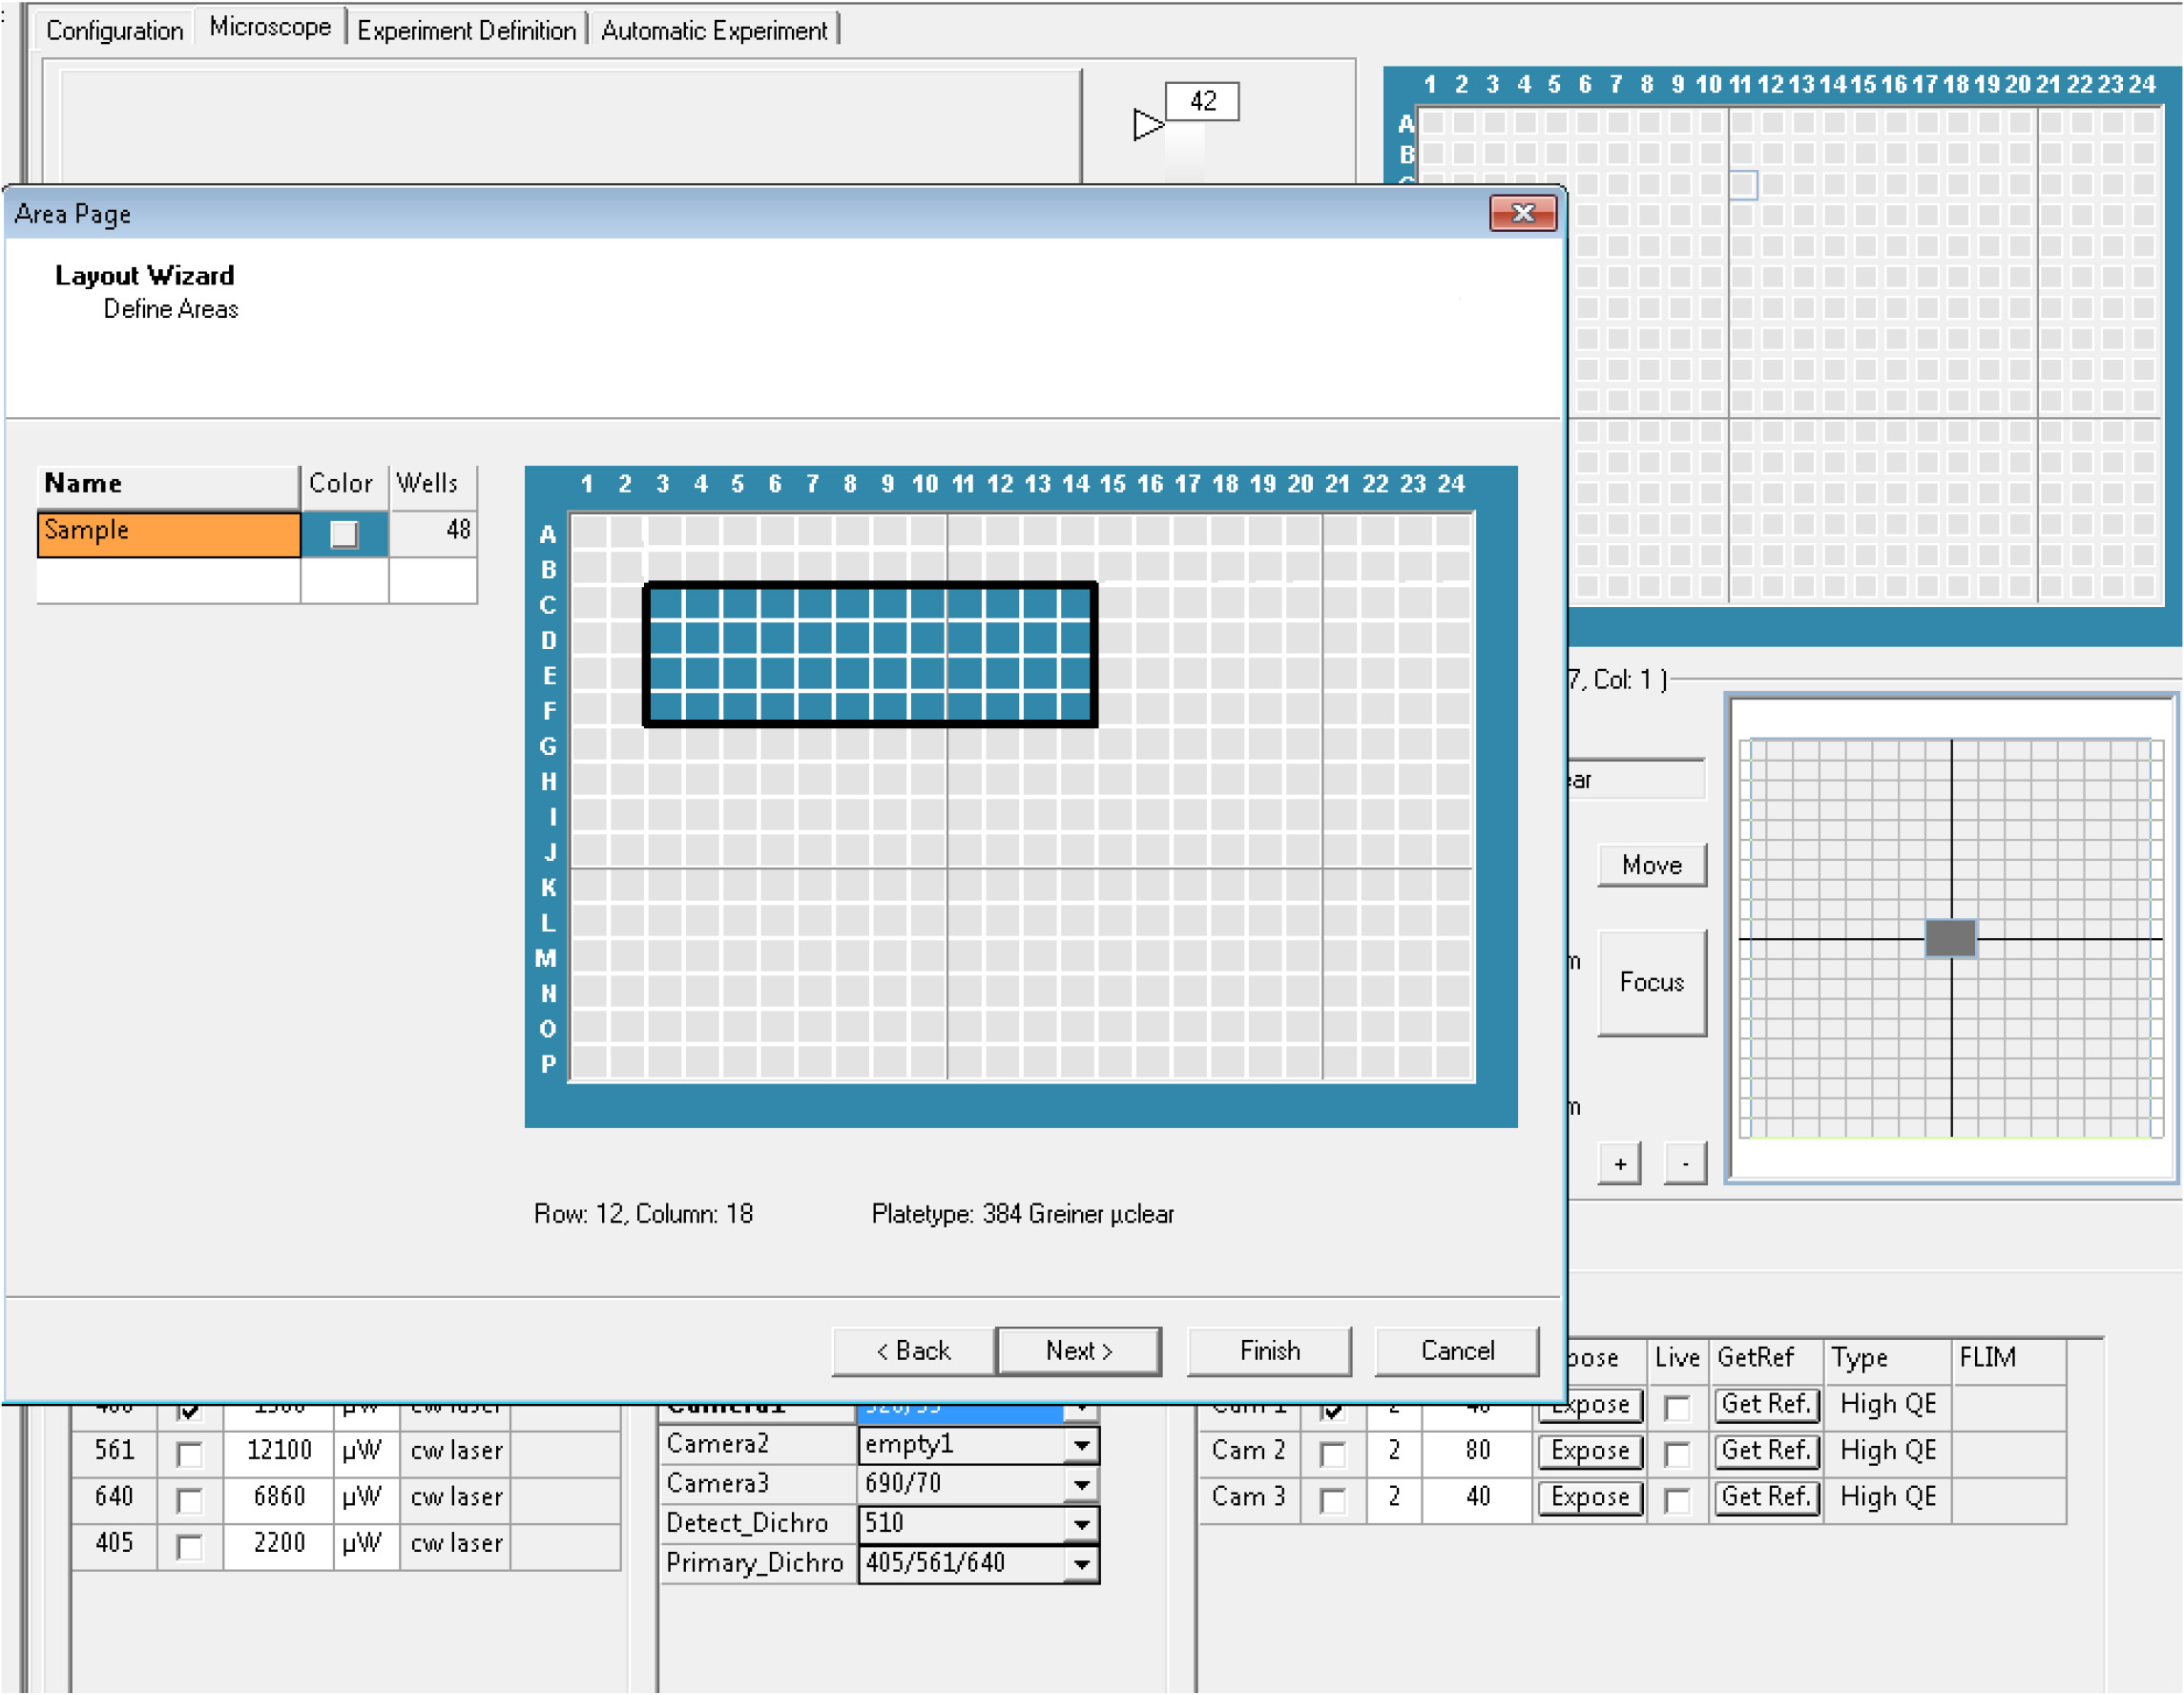Open Primary_Dichro 405/561/640 dropdown
Image resolution: width=2184 pixels, height=1695 pixels.
(1081, 1564)
